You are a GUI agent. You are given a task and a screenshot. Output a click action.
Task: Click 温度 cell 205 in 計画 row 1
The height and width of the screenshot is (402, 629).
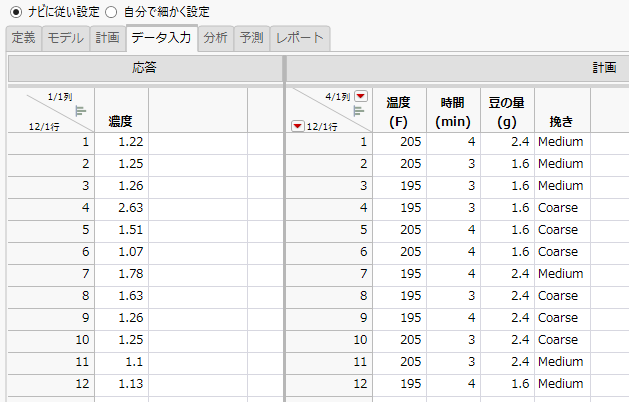(399, 142)
